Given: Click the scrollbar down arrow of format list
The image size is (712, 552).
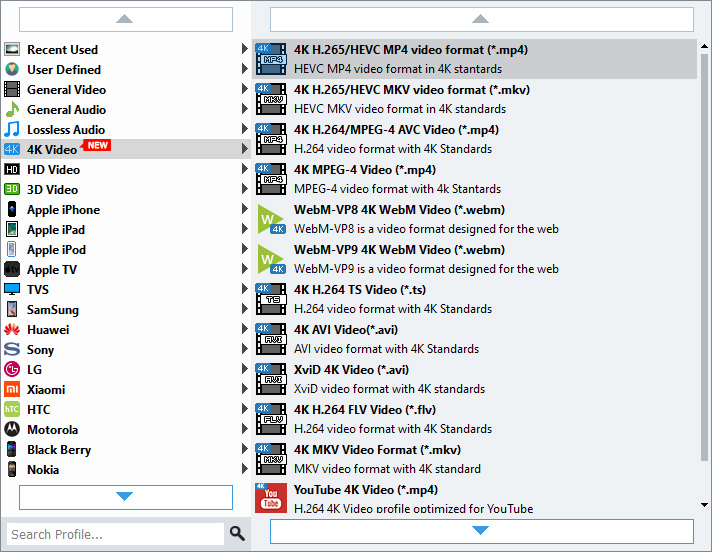Looking at the screenshot, I should coord(704,504).
